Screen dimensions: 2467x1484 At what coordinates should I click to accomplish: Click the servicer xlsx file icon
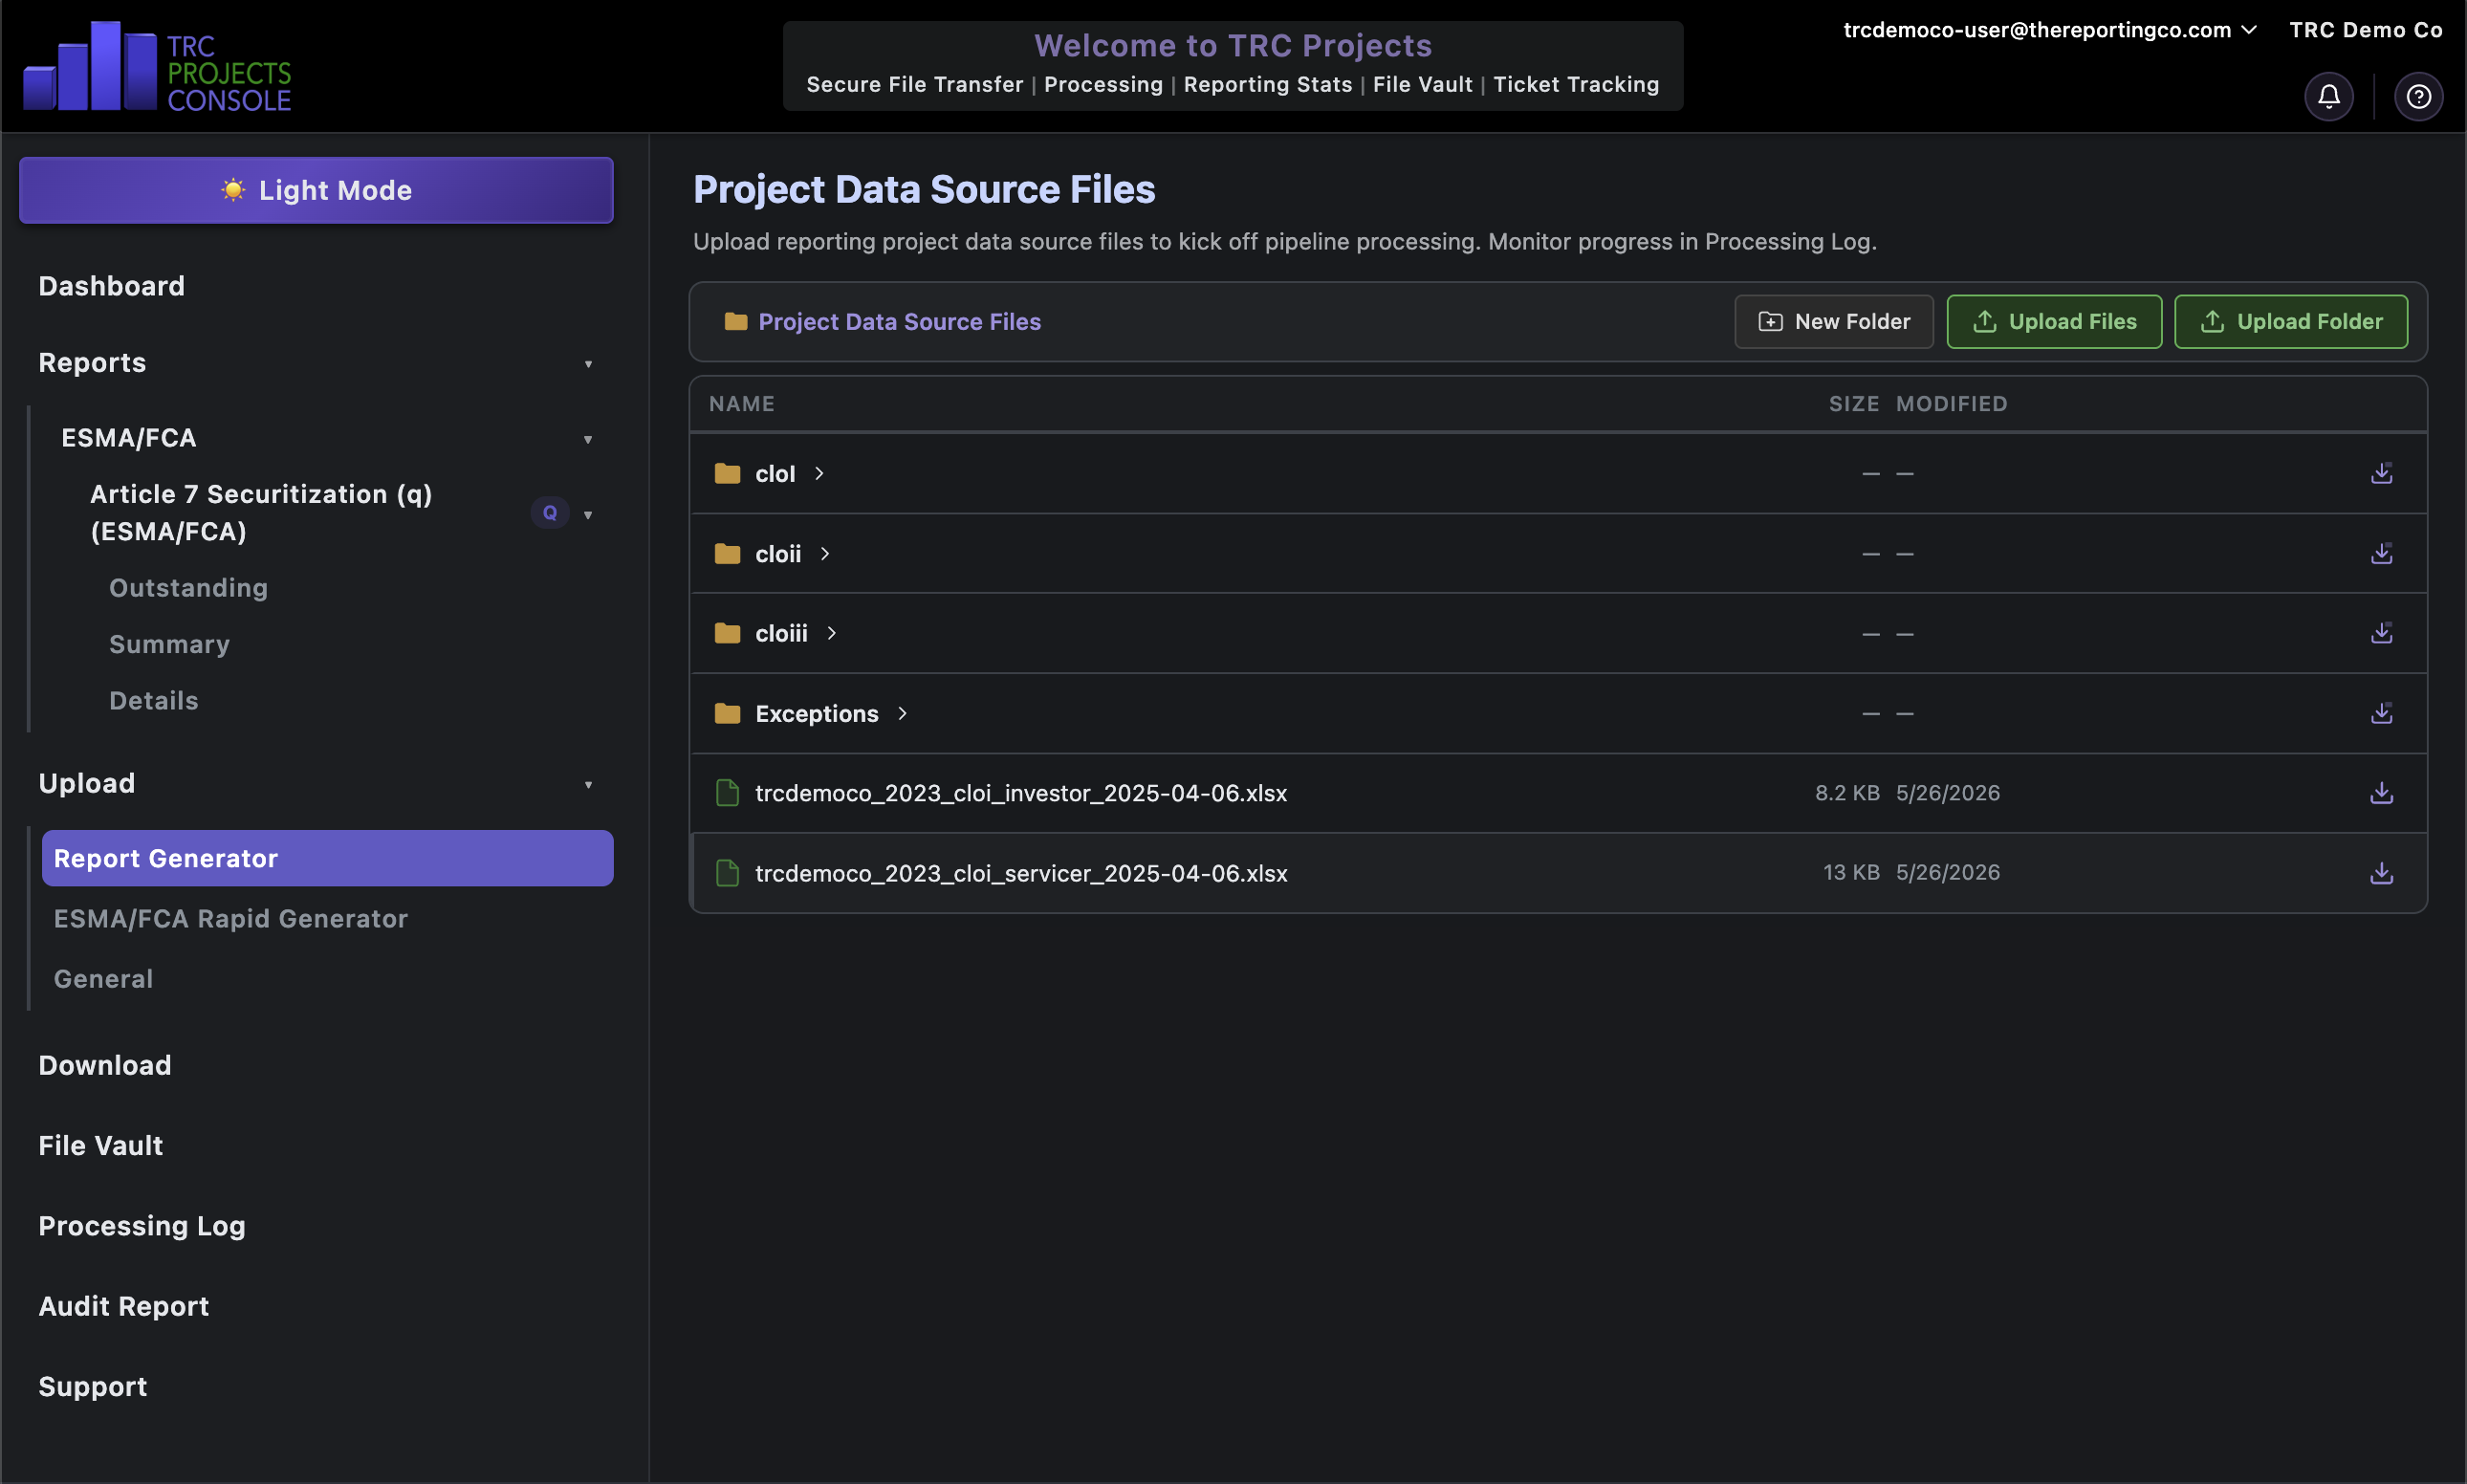tap(727, 873)
